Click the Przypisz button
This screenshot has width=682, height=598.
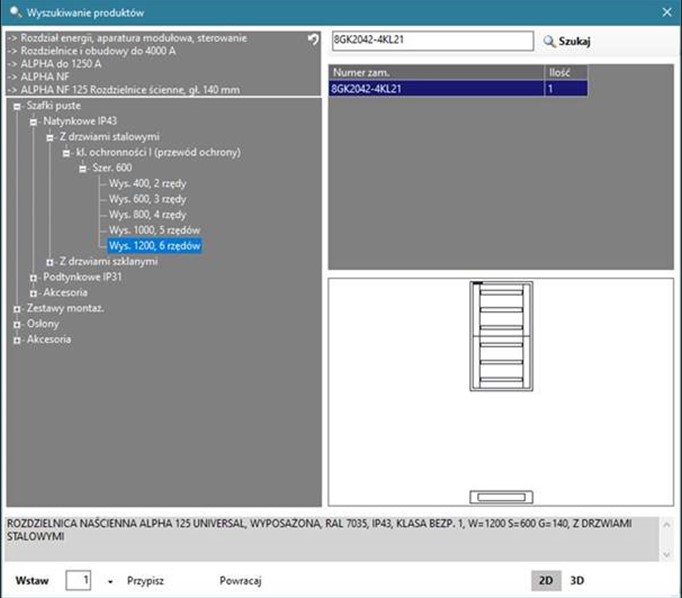[x=145, y=580]
